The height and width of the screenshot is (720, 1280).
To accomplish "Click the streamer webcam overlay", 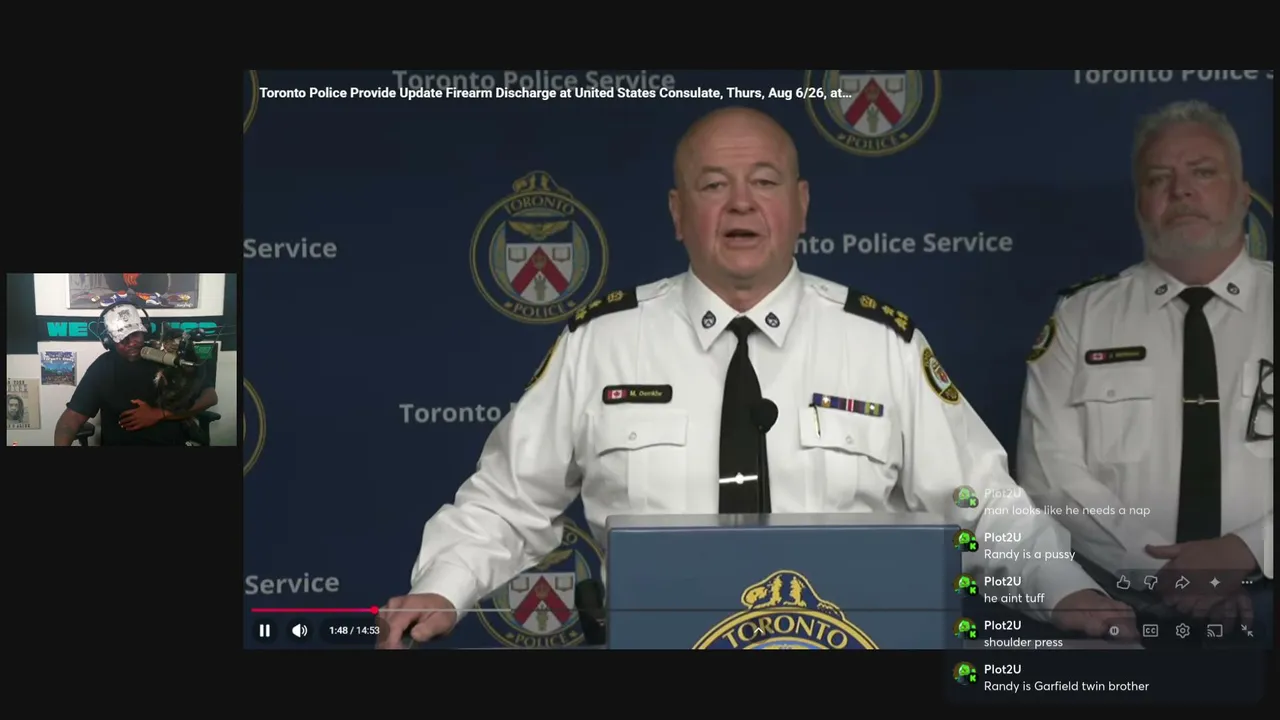I will tap(122, 359).
